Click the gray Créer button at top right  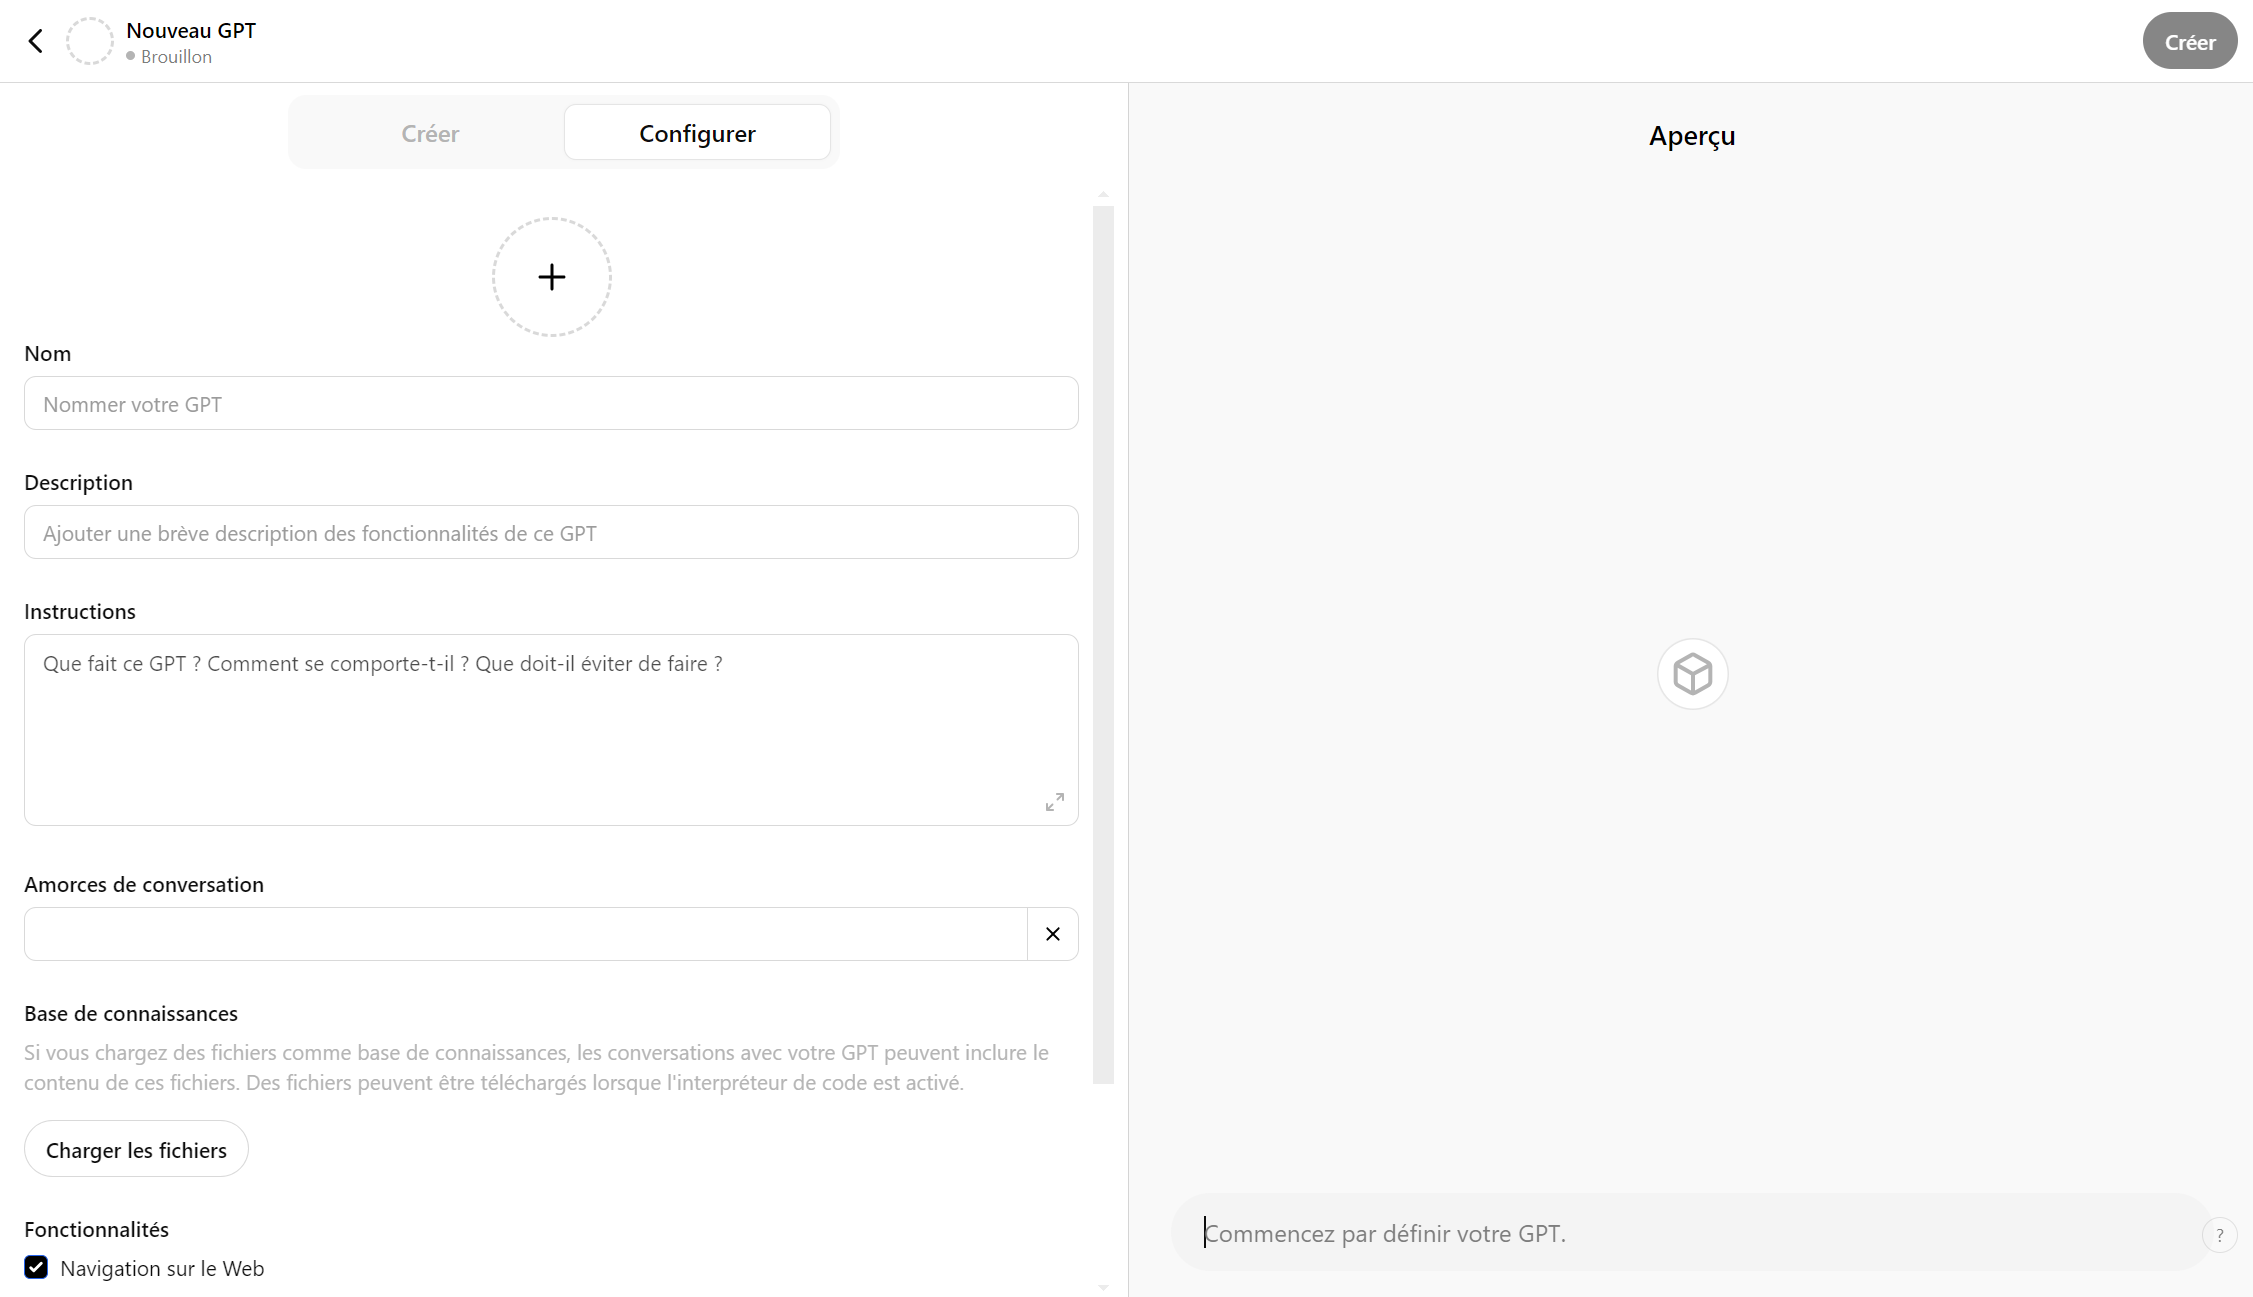click(2189, 41)
